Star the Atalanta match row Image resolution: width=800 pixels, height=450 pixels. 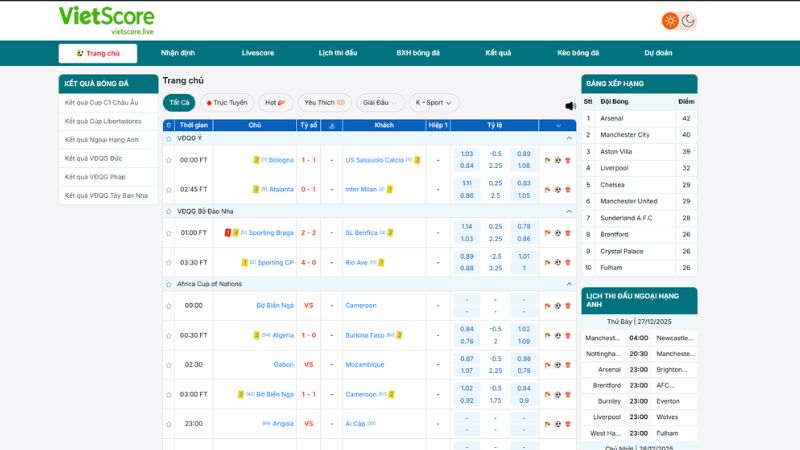169,190
